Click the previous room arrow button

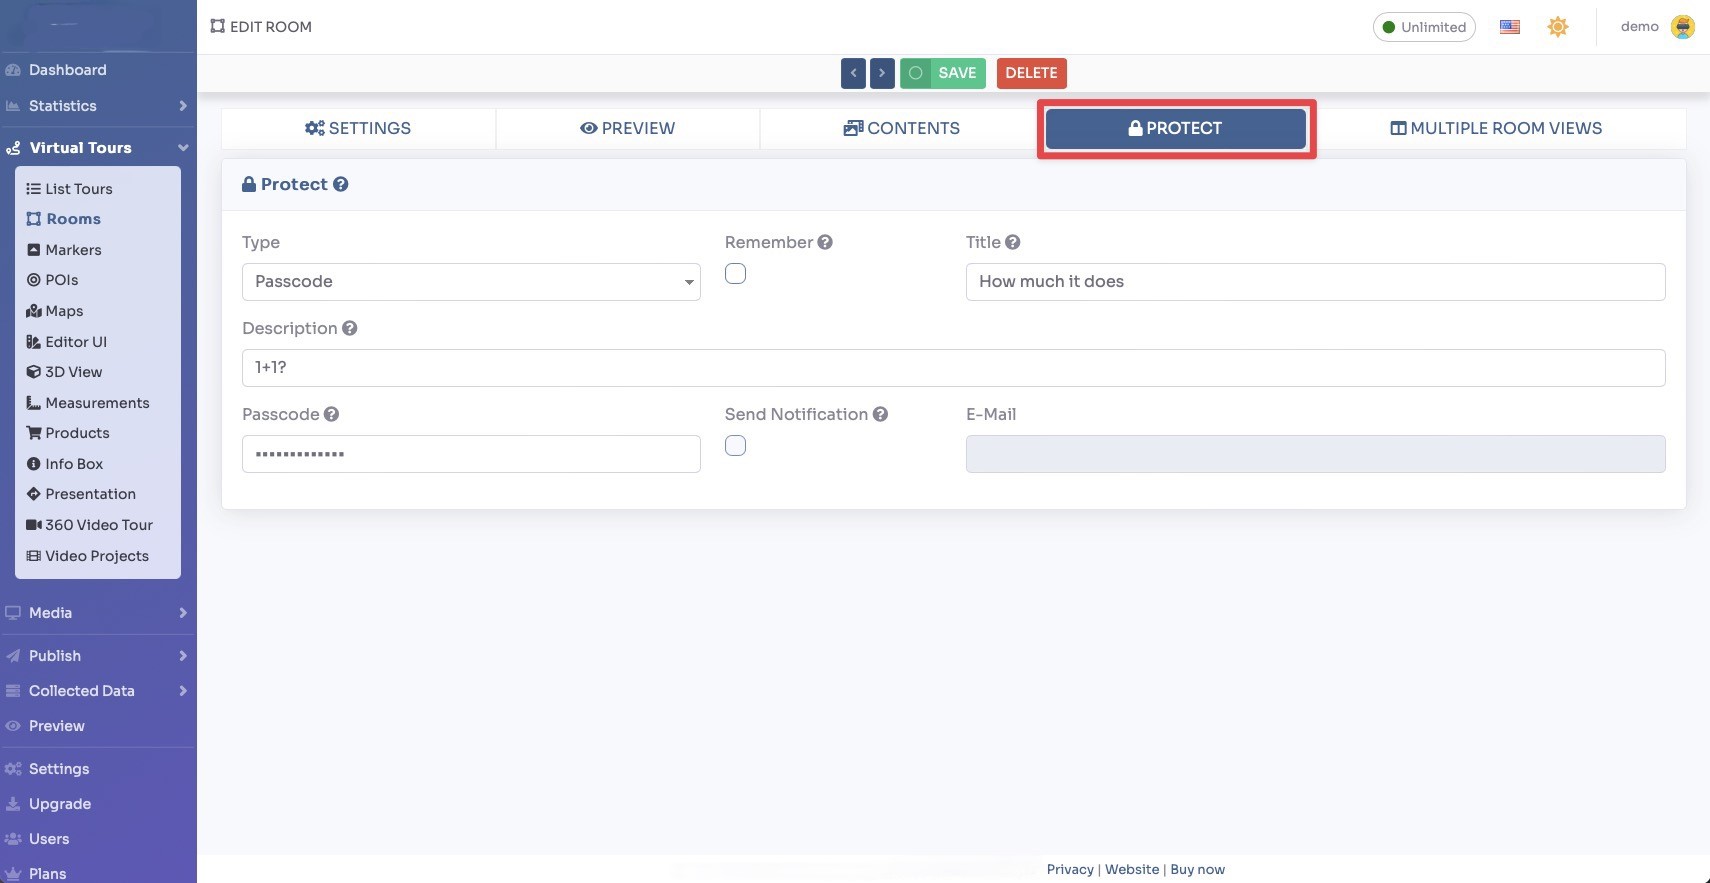(853, 73)
